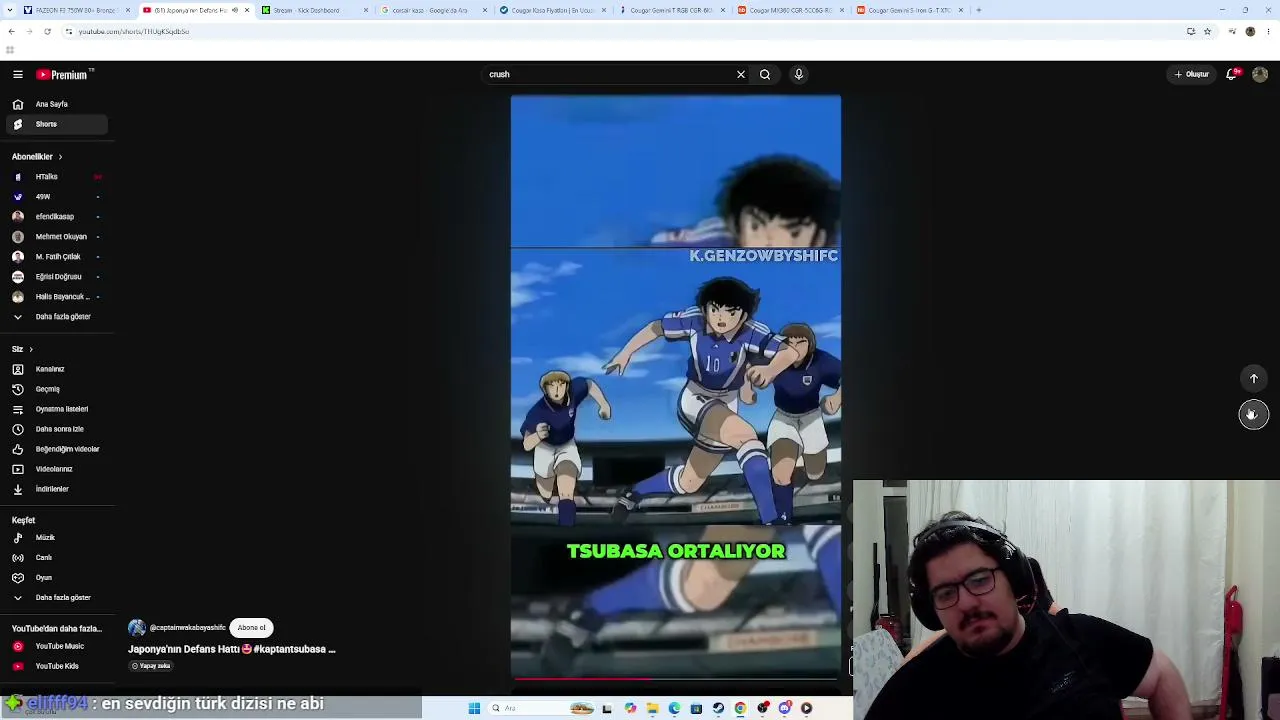Screen dimensions: 1280x720
Task: Click the browser back arrow
Action: (x=11, y=31)
